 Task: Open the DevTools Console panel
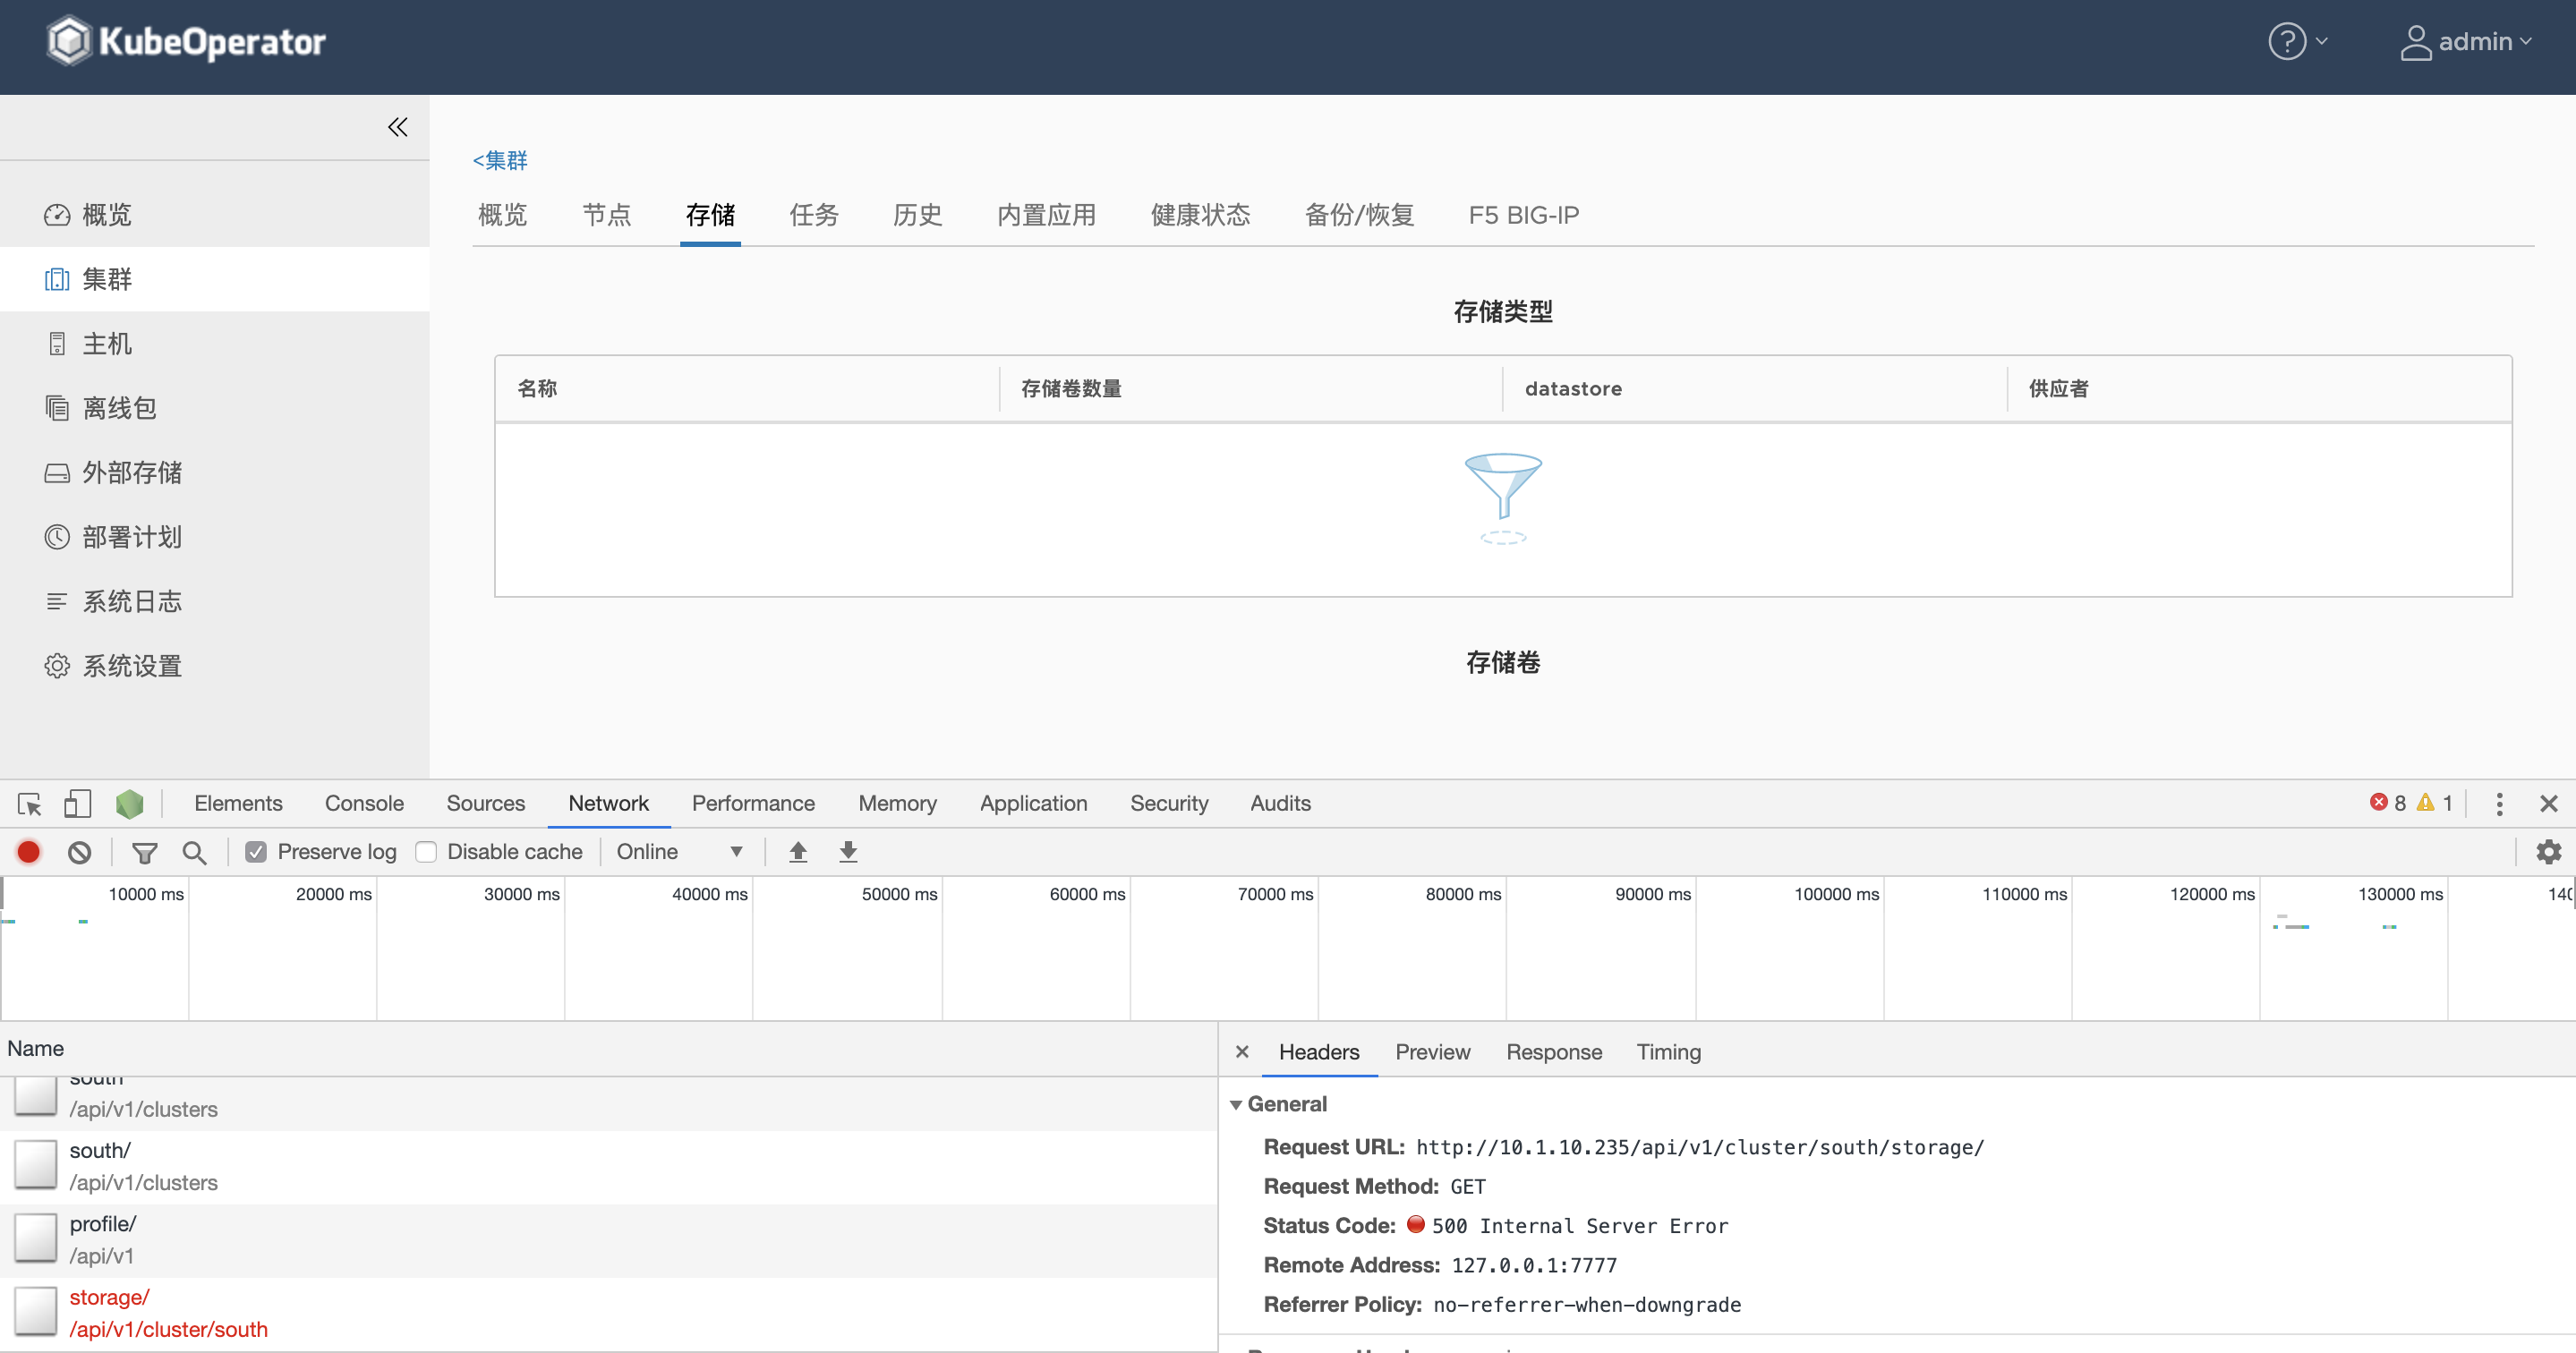(x=364, y=803)
